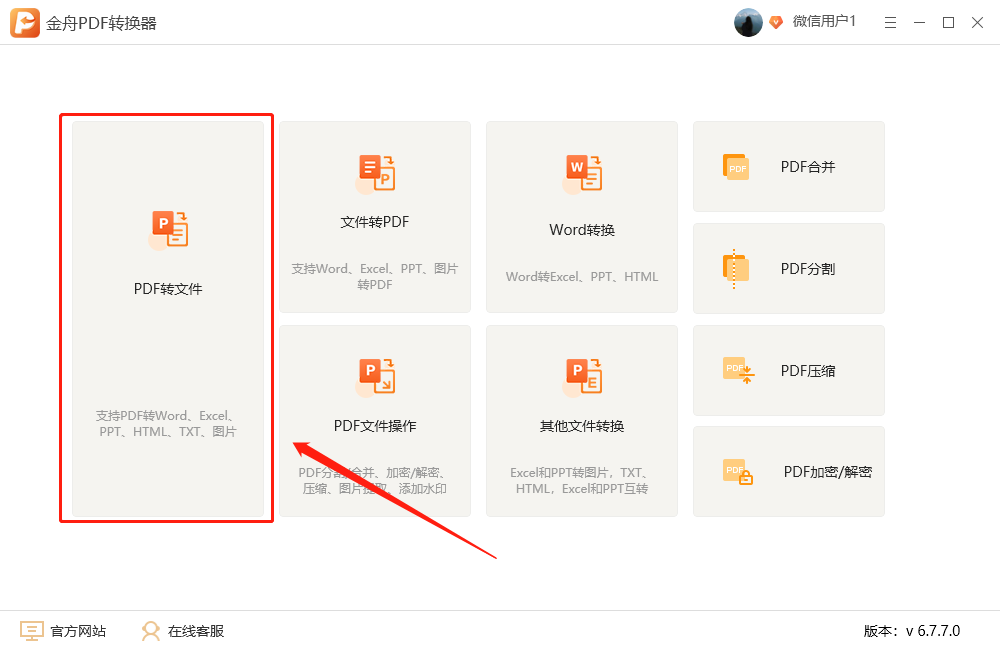1000x650 pixels.
Task: Open the user avatar profile picture
Action: click(748, 22)
